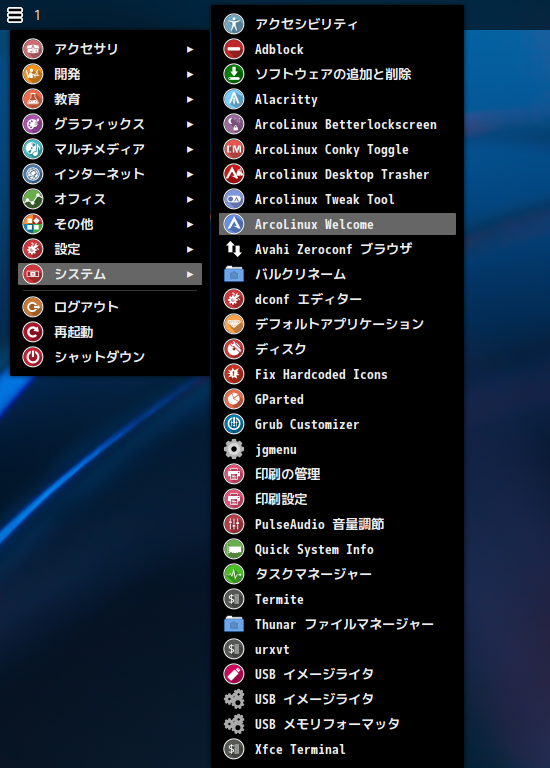The width and height of the screenshot is (550, 768).
Task: Launch ArcoLinux Welcome
Action: click(337, 224)
